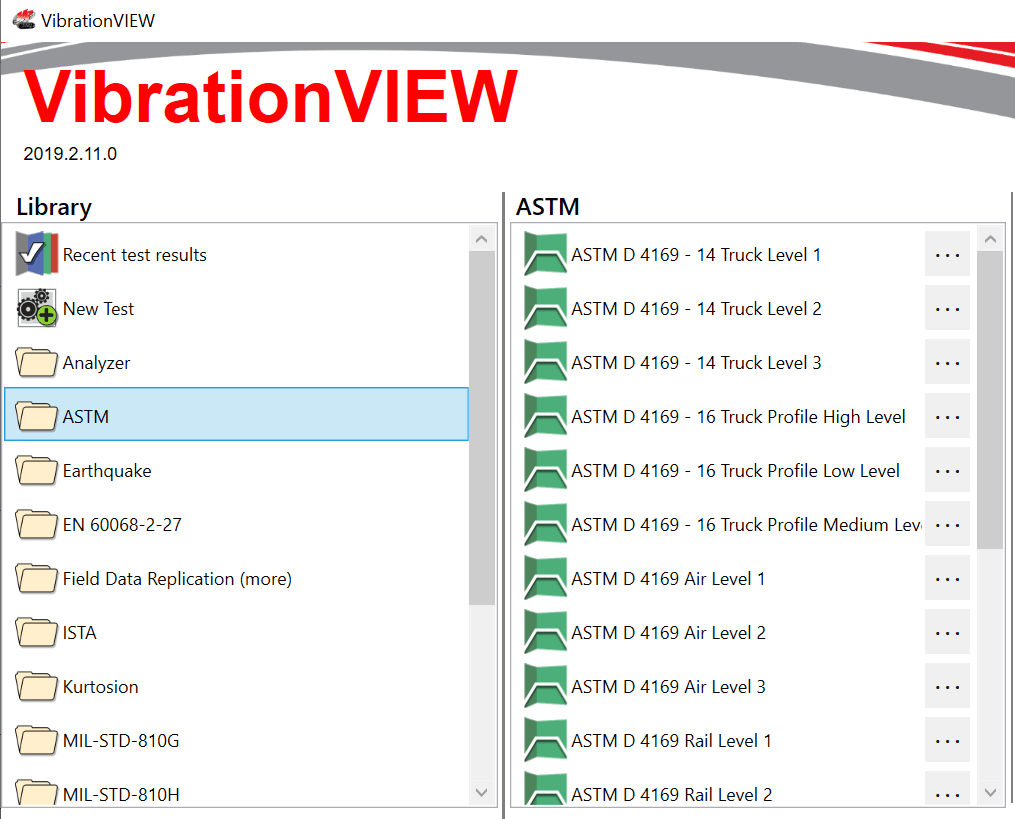Click the Rail Level 1 test profile icon
Viewport: 1015px width, 819px height.
pos(546,741)
